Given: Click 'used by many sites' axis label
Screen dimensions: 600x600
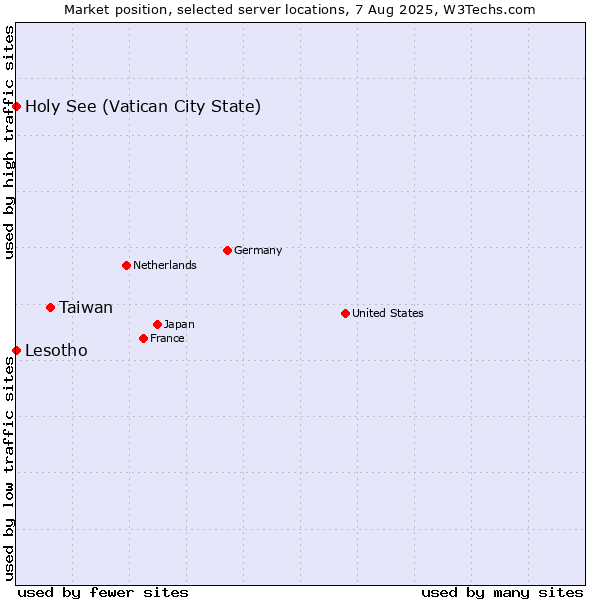Looking at the screenshot, I should (x=502, y=593).
